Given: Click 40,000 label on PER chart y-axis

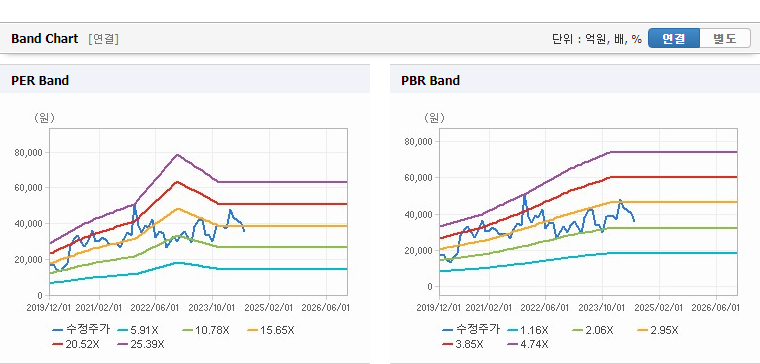Looking at the screenshot, I should tap(29, 223).
